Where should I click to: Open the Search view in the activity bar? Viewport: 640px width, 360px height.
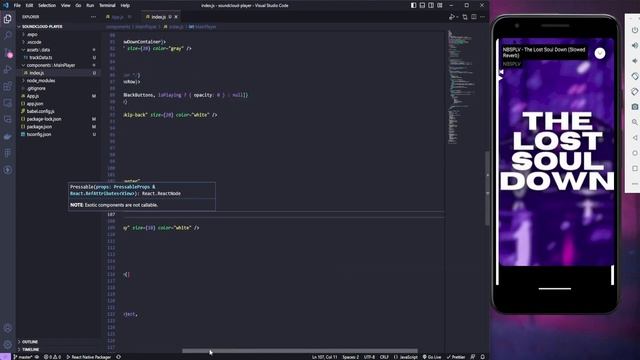point(7,36)
